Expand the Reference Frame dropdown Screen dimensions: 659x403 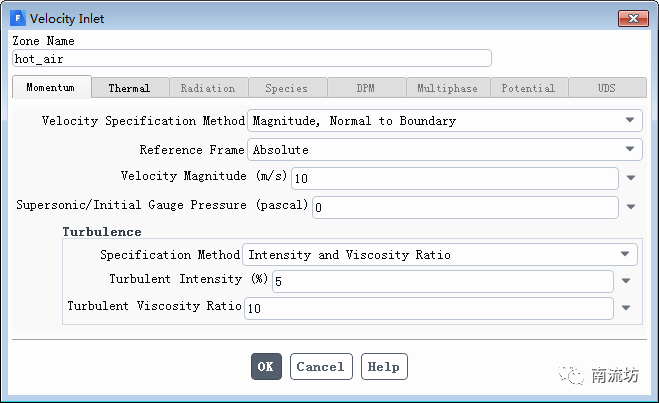[444, 150]
